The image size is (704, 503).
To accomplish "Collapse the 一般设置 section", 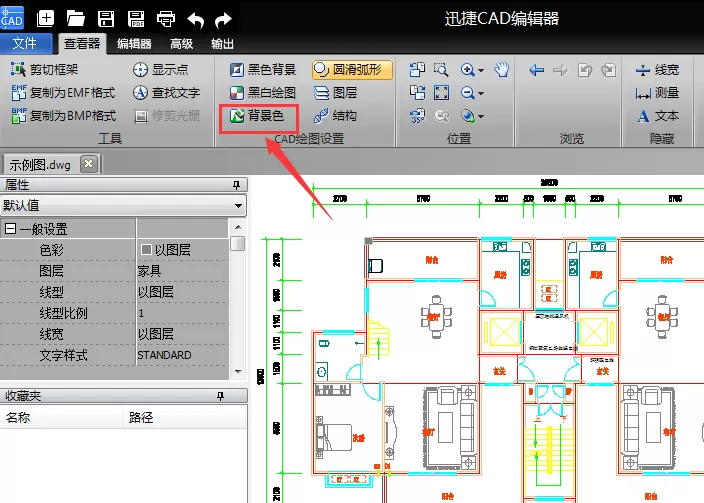I will coord(10,229).
